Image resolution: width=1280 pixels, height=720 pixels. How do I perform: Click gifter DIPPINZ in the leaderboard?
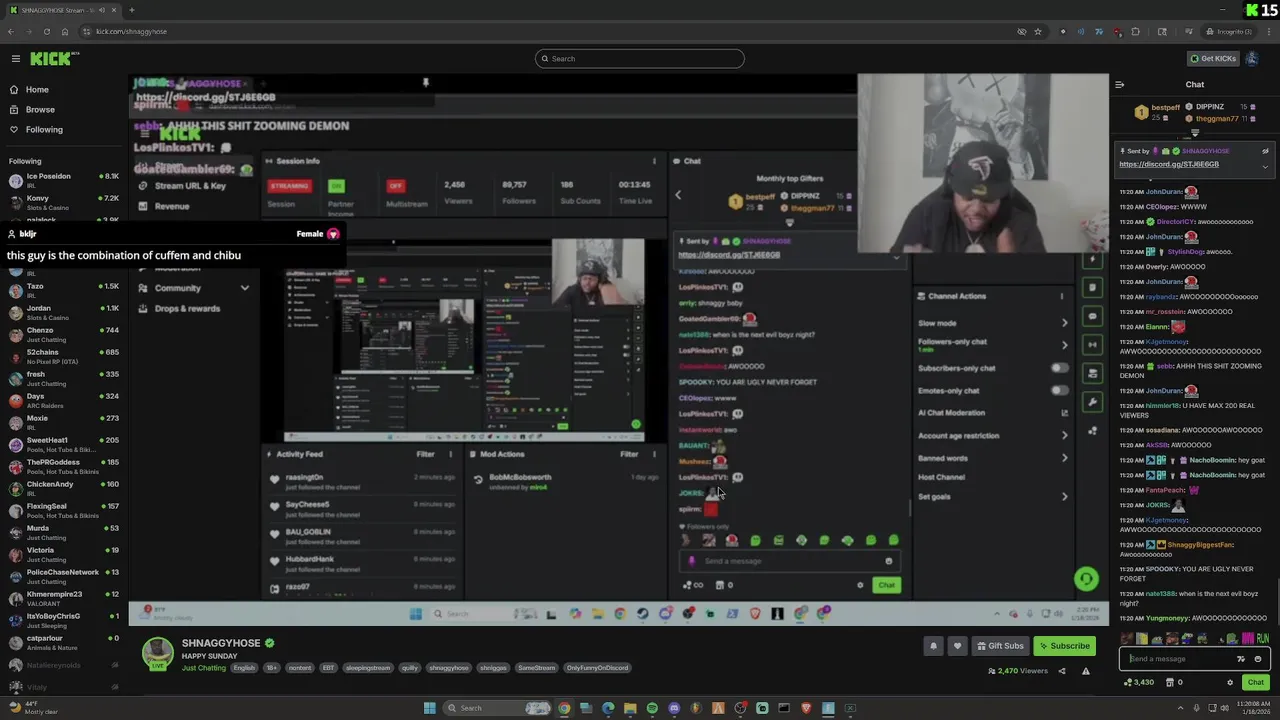pos(1209,107)
